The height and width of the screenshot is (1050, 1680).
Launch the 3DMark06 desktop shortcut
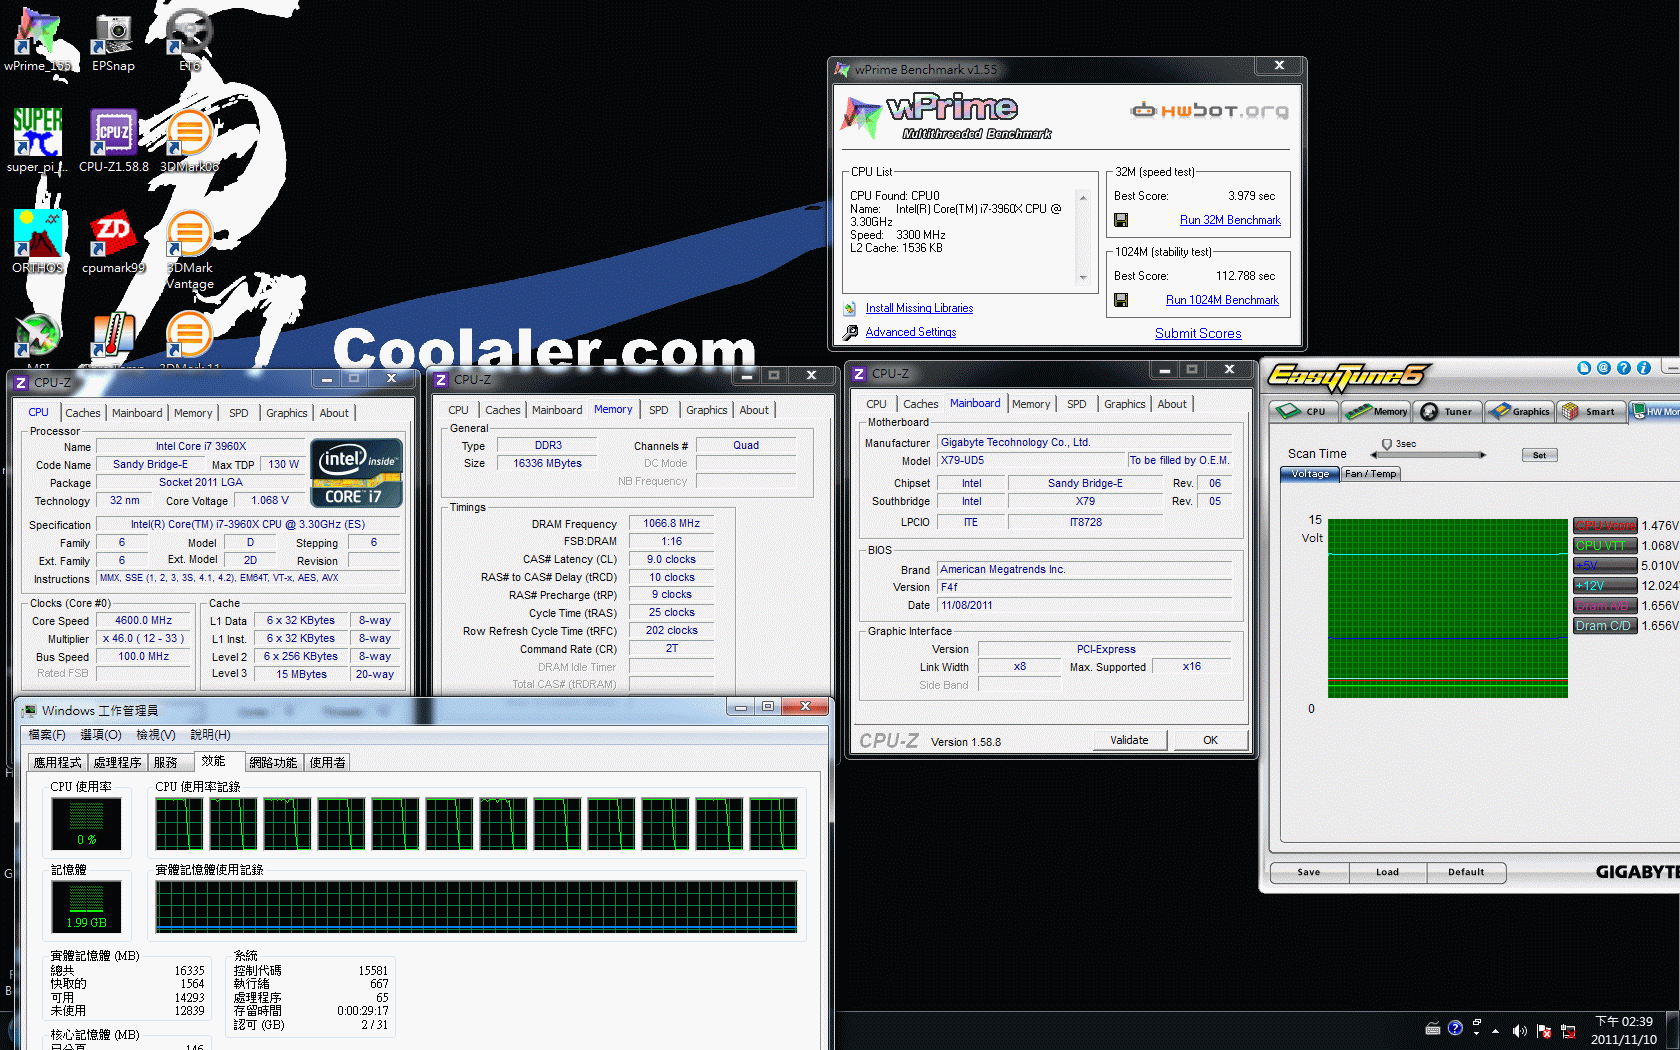[x=189, y=140]
